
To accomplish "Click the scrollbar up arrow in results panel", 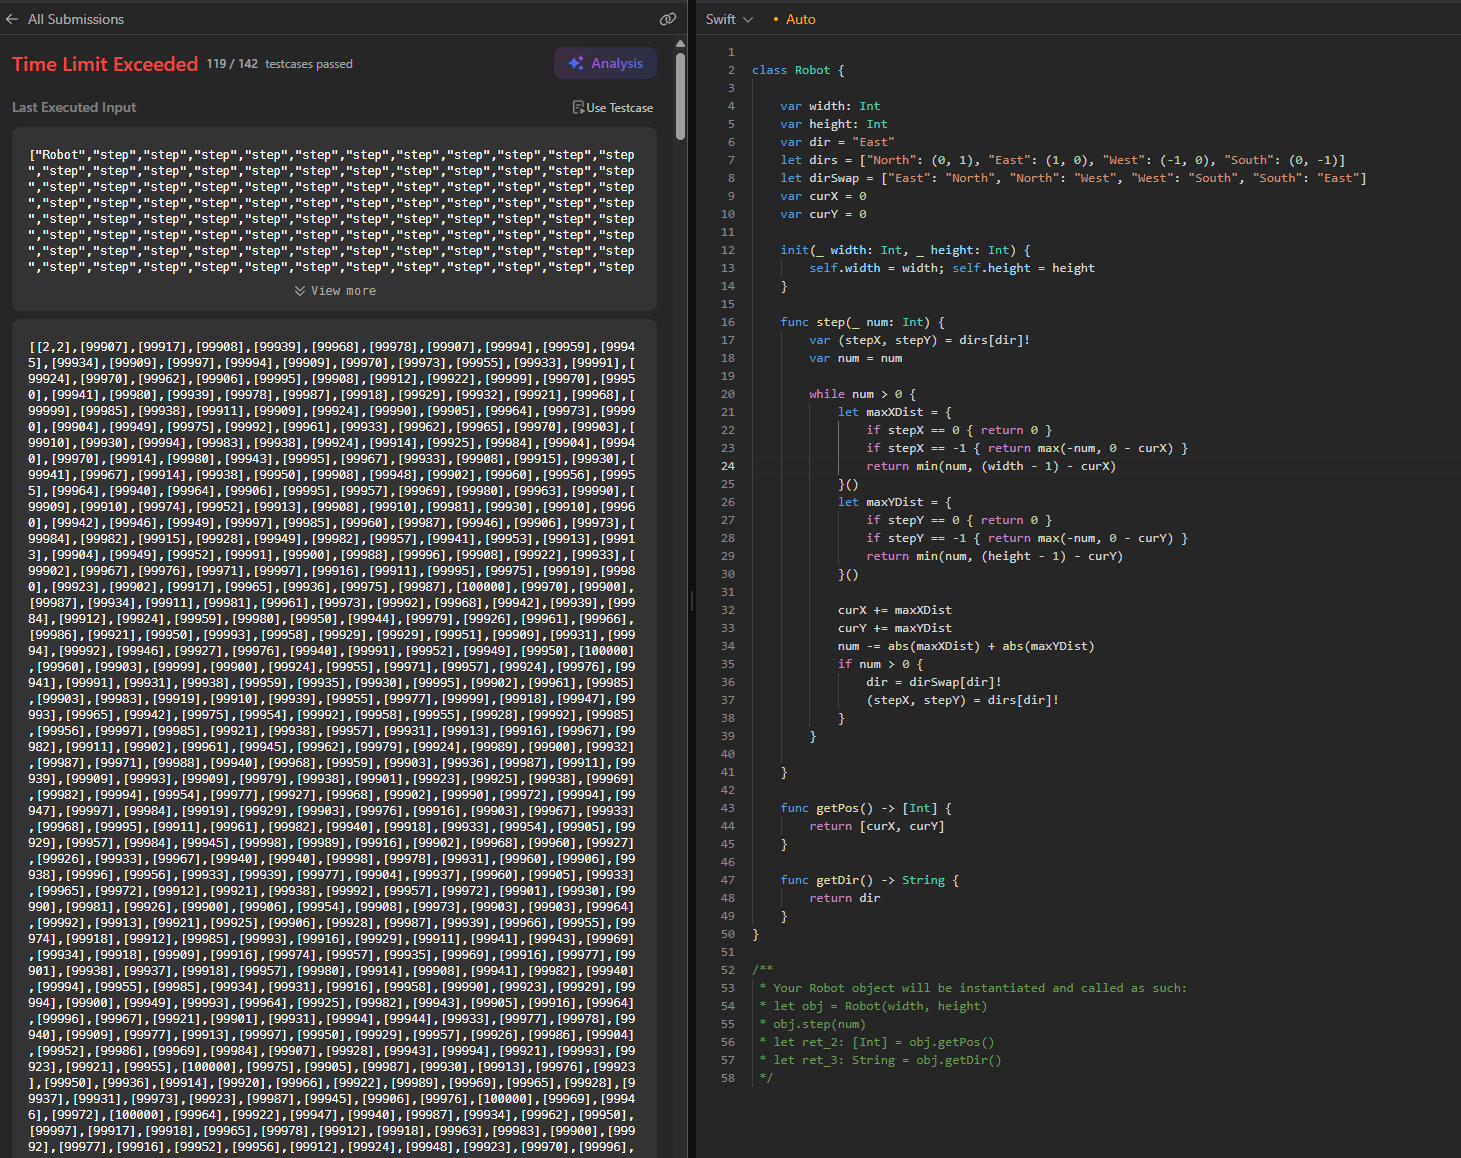I will pos(680,44).
